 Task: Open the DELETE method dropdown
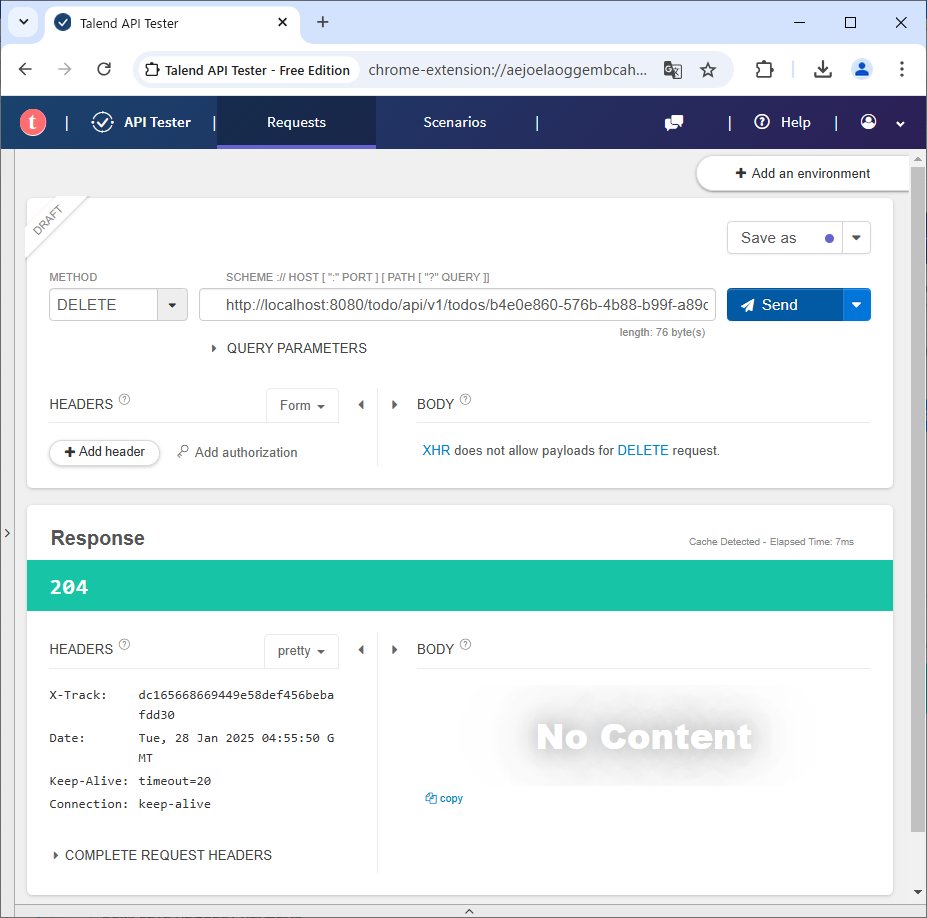172,305
